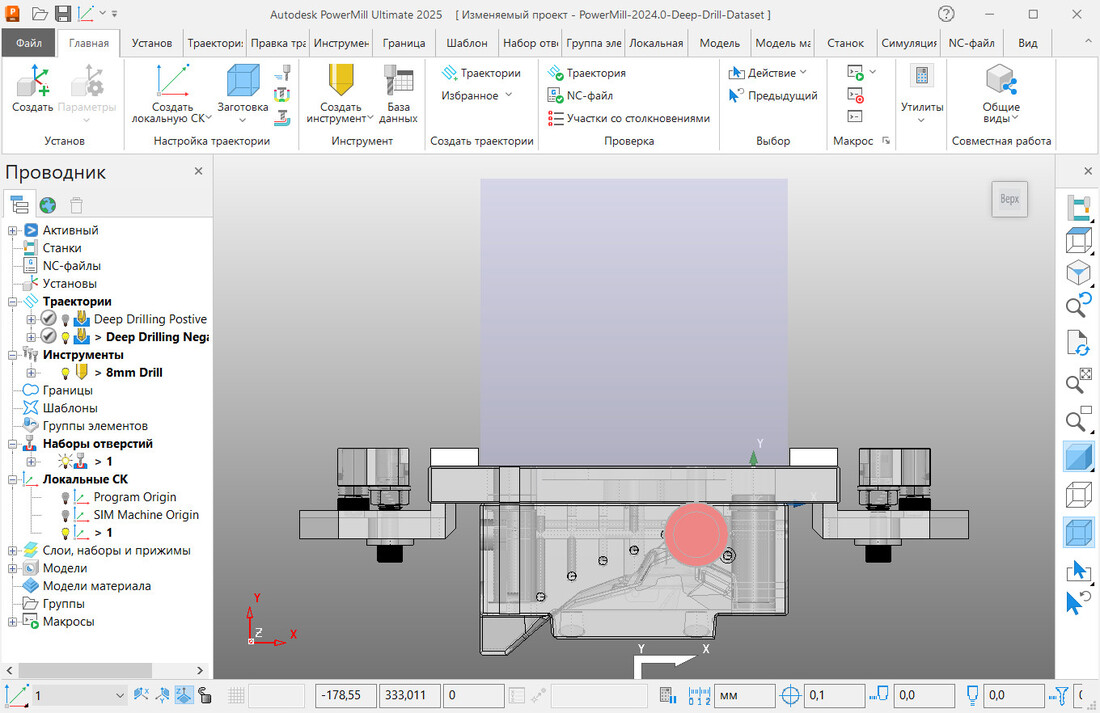Open the Файл menu

[29, 43]
